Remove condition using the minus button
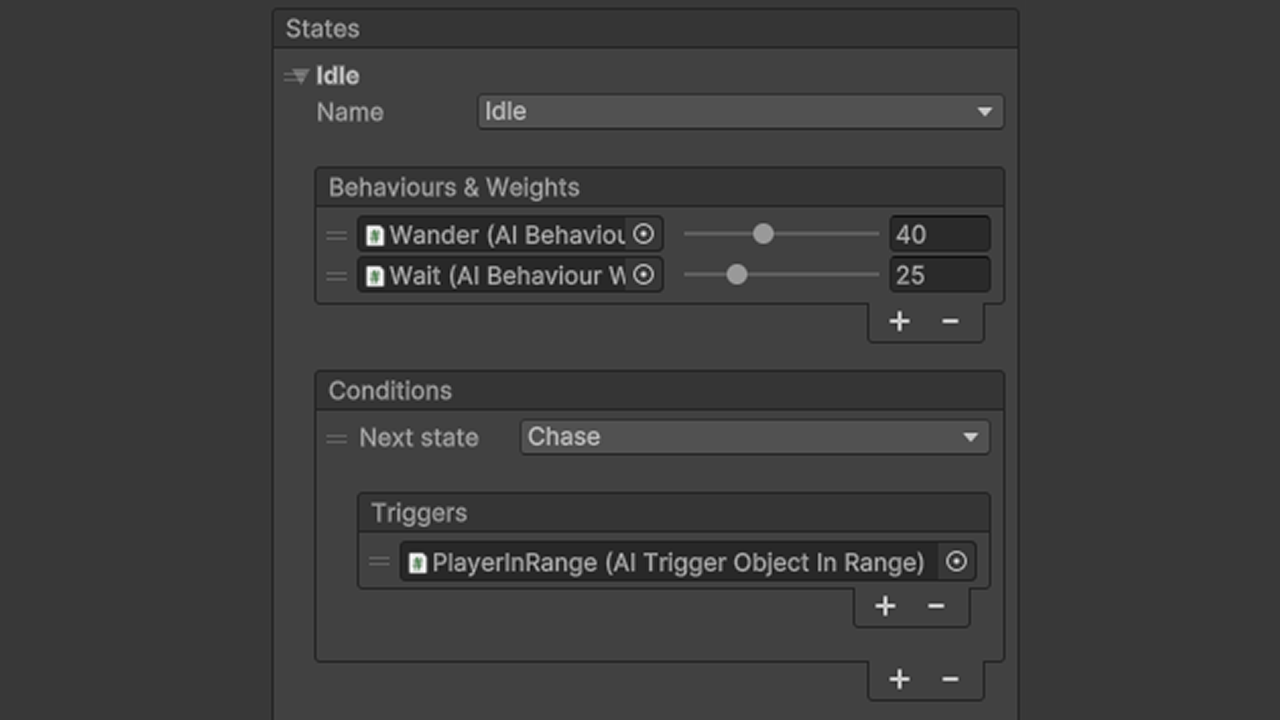Image resolution: width=1280 pixels, height=720 pixels. tap(950, 679)
